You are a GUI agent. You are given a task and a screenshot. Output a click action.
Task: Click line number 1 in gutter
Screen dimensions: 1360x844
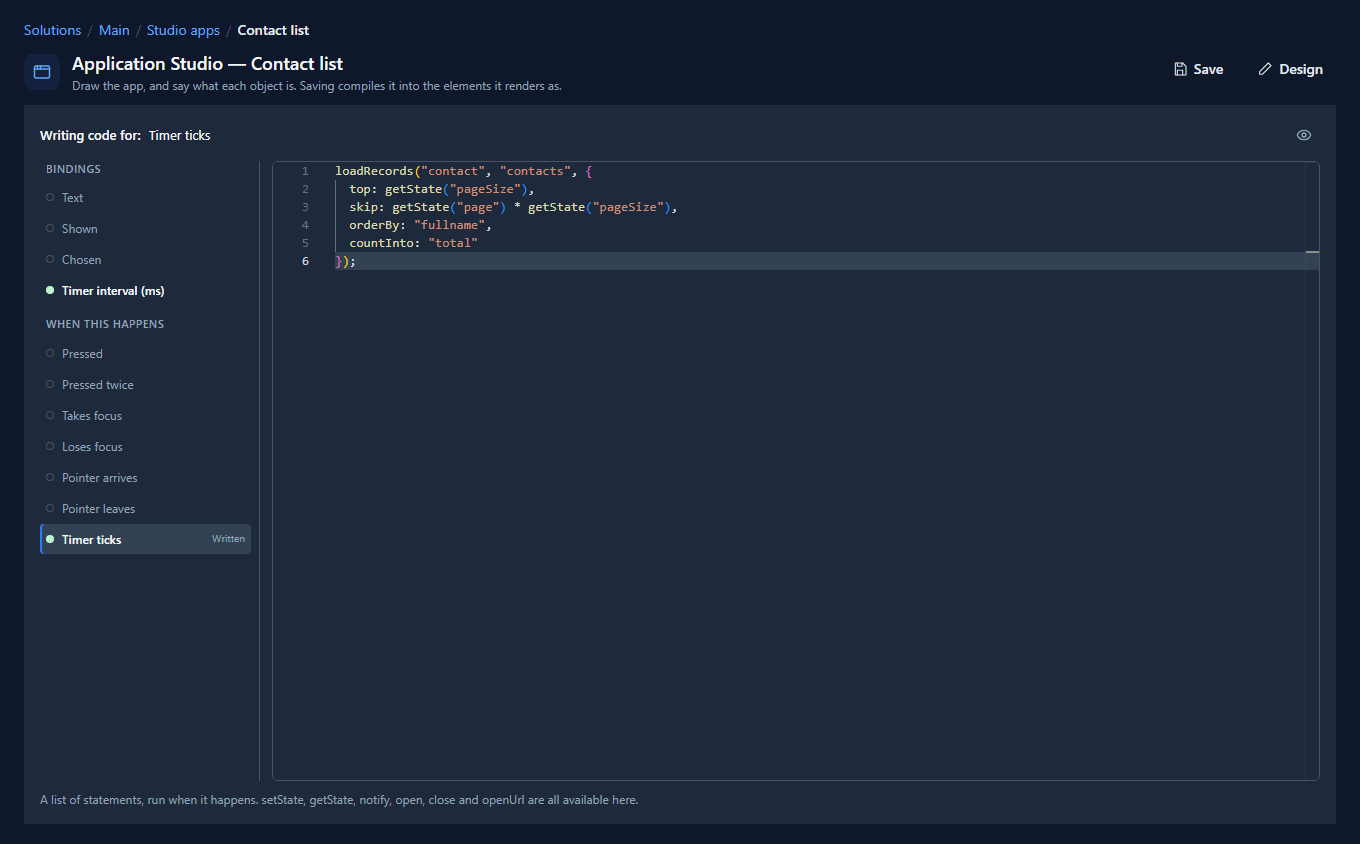[305, 171]
